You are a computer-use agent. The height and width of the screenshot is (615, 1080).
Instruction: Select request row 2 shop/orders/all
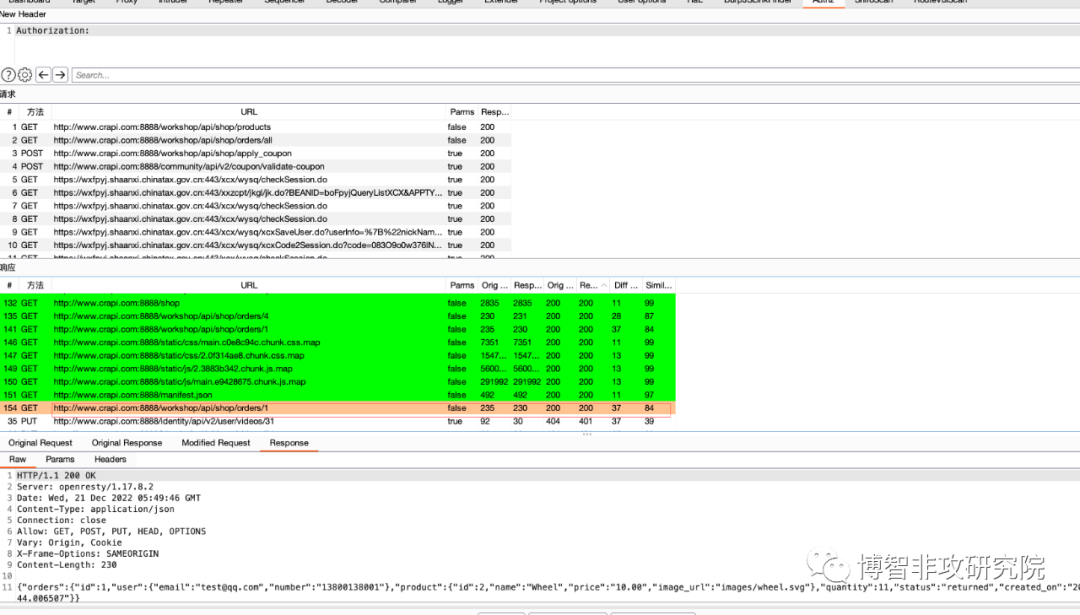coord(256,140)
